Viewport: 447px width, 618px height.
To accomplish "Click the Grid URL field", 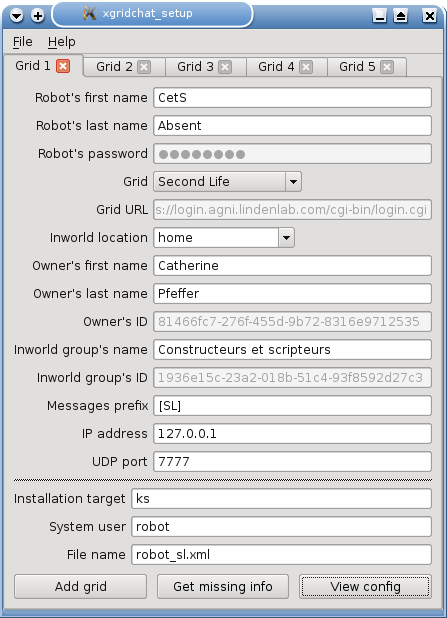I will pyautogui.click(x=292, y=210).
